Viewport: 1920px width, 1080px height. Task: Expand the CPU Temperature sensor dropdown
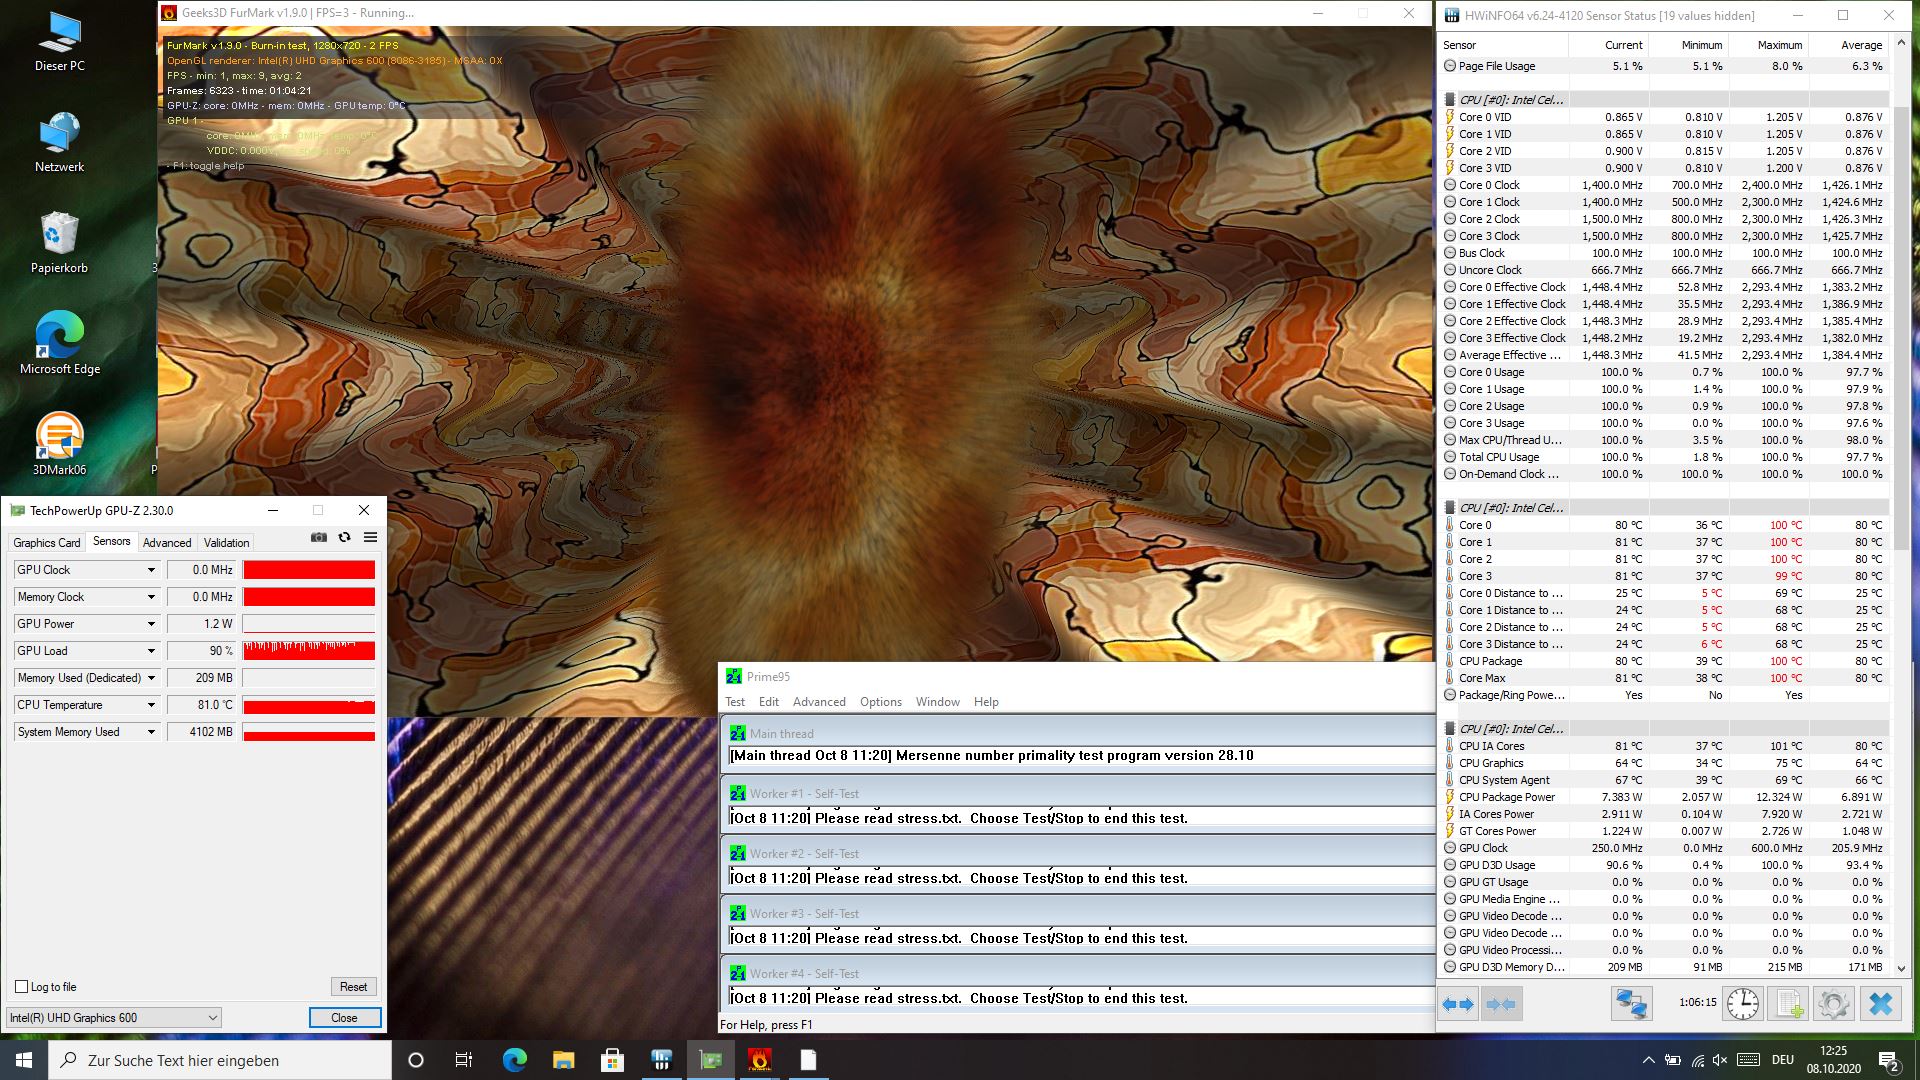click(x=151, y=705)
